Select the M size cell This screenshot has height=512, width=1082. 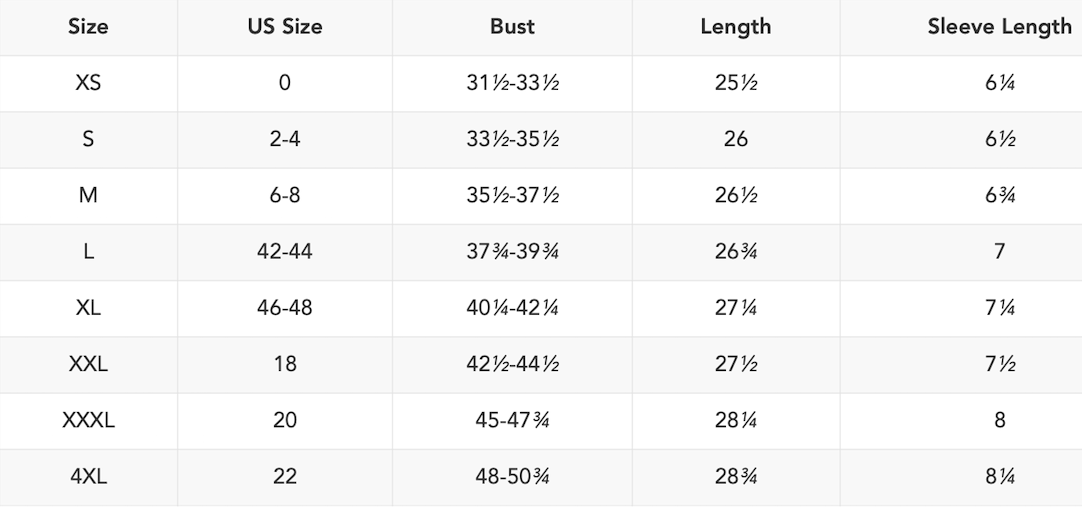pos(88,195)
